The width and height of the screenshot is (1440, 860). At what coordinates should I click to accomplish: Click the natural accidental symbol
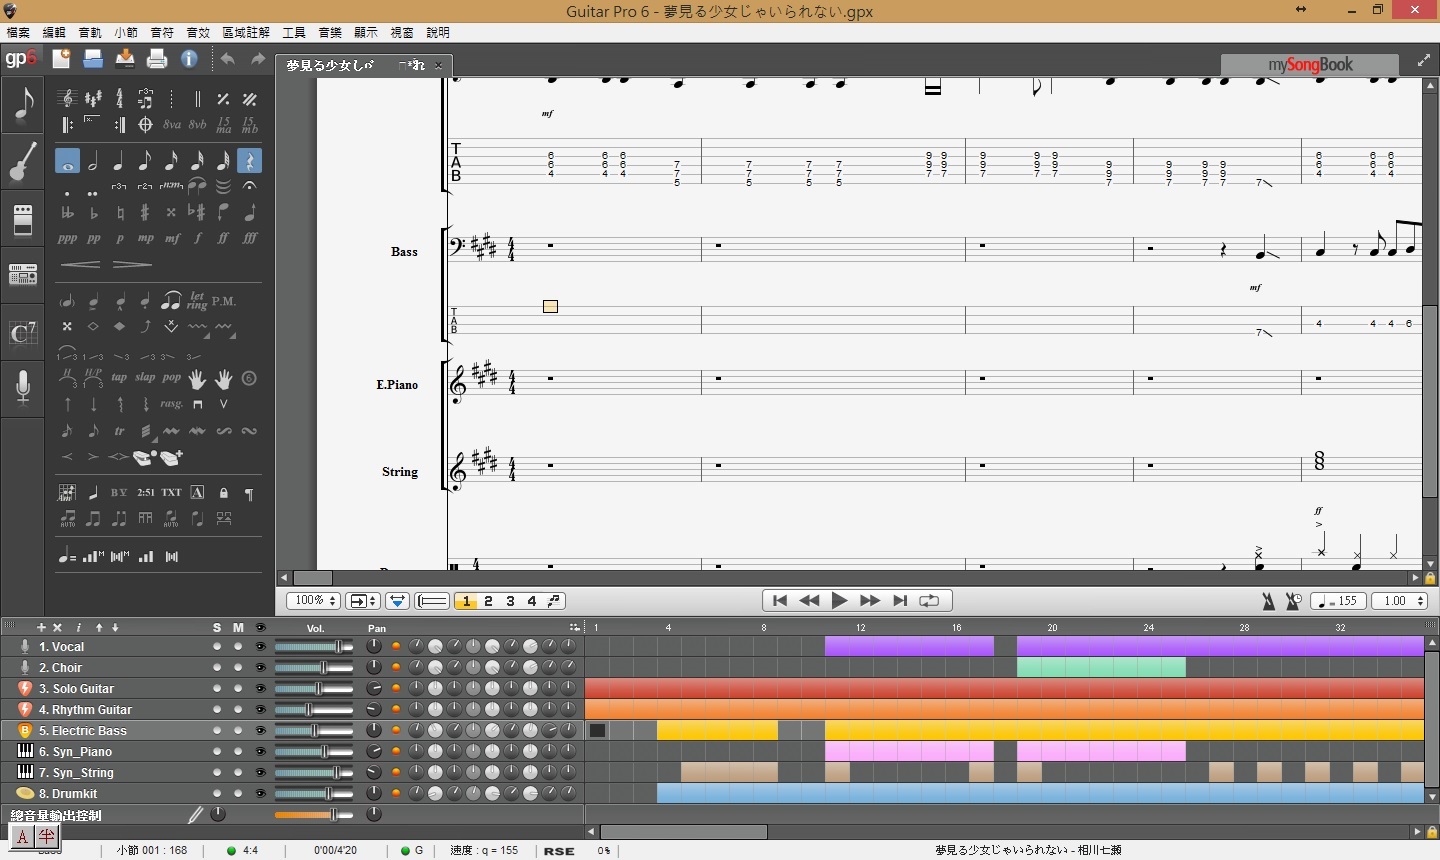(x=119, y=212)
